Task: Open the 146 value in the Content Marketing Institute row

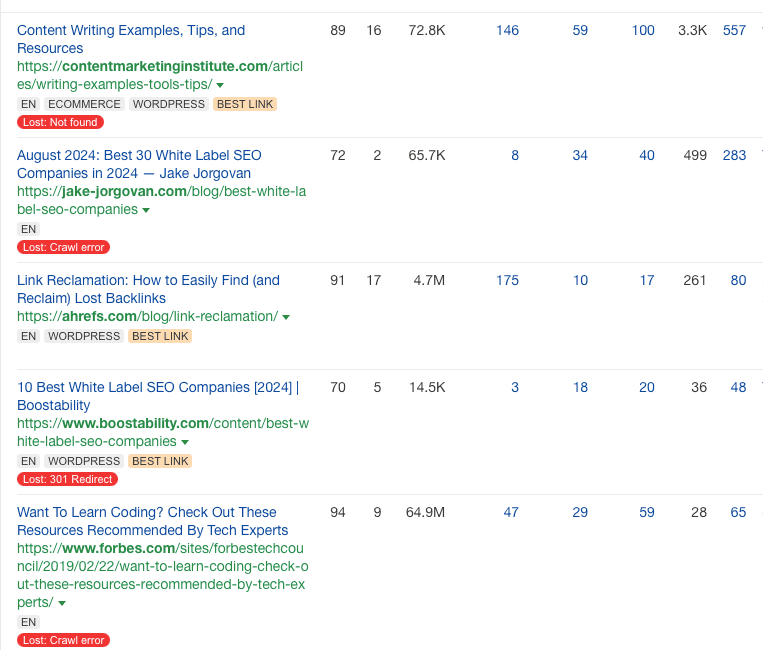Action: point(507,30)
